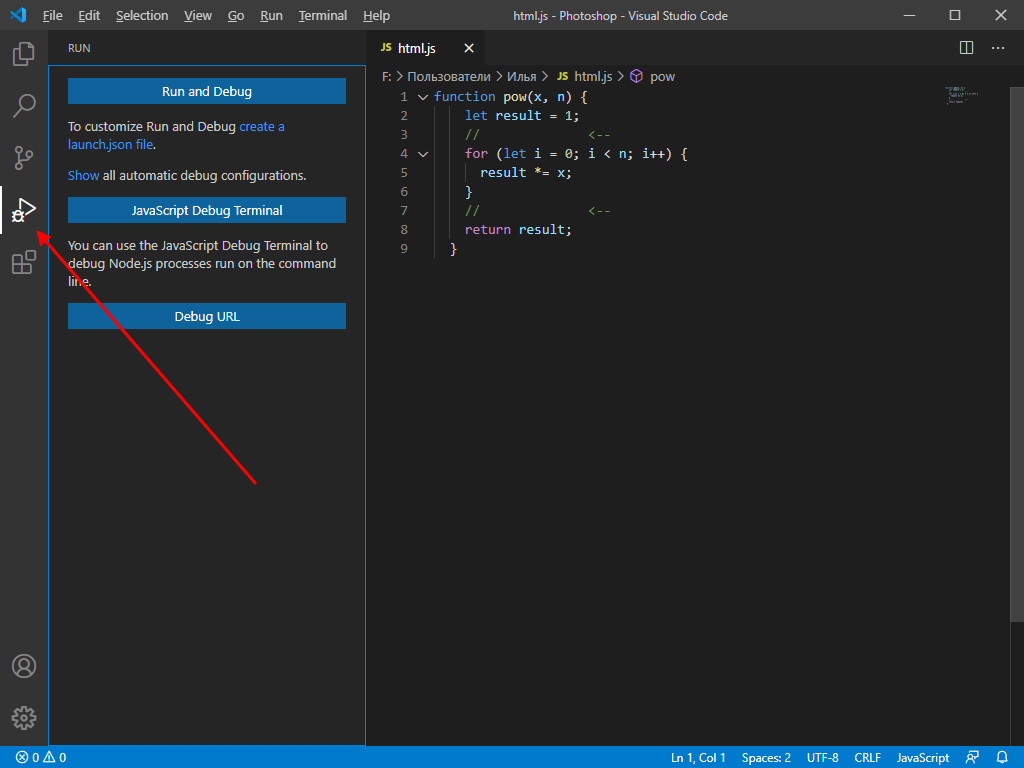Select the html.js editor tab

click(415, 47)
